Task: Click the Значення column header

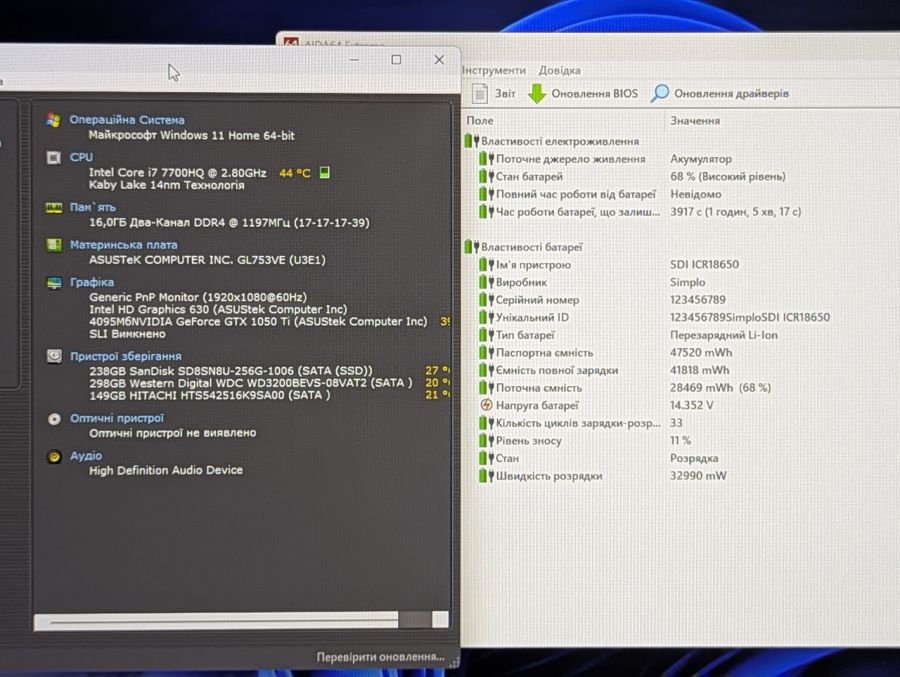Action: pos(695,121)
